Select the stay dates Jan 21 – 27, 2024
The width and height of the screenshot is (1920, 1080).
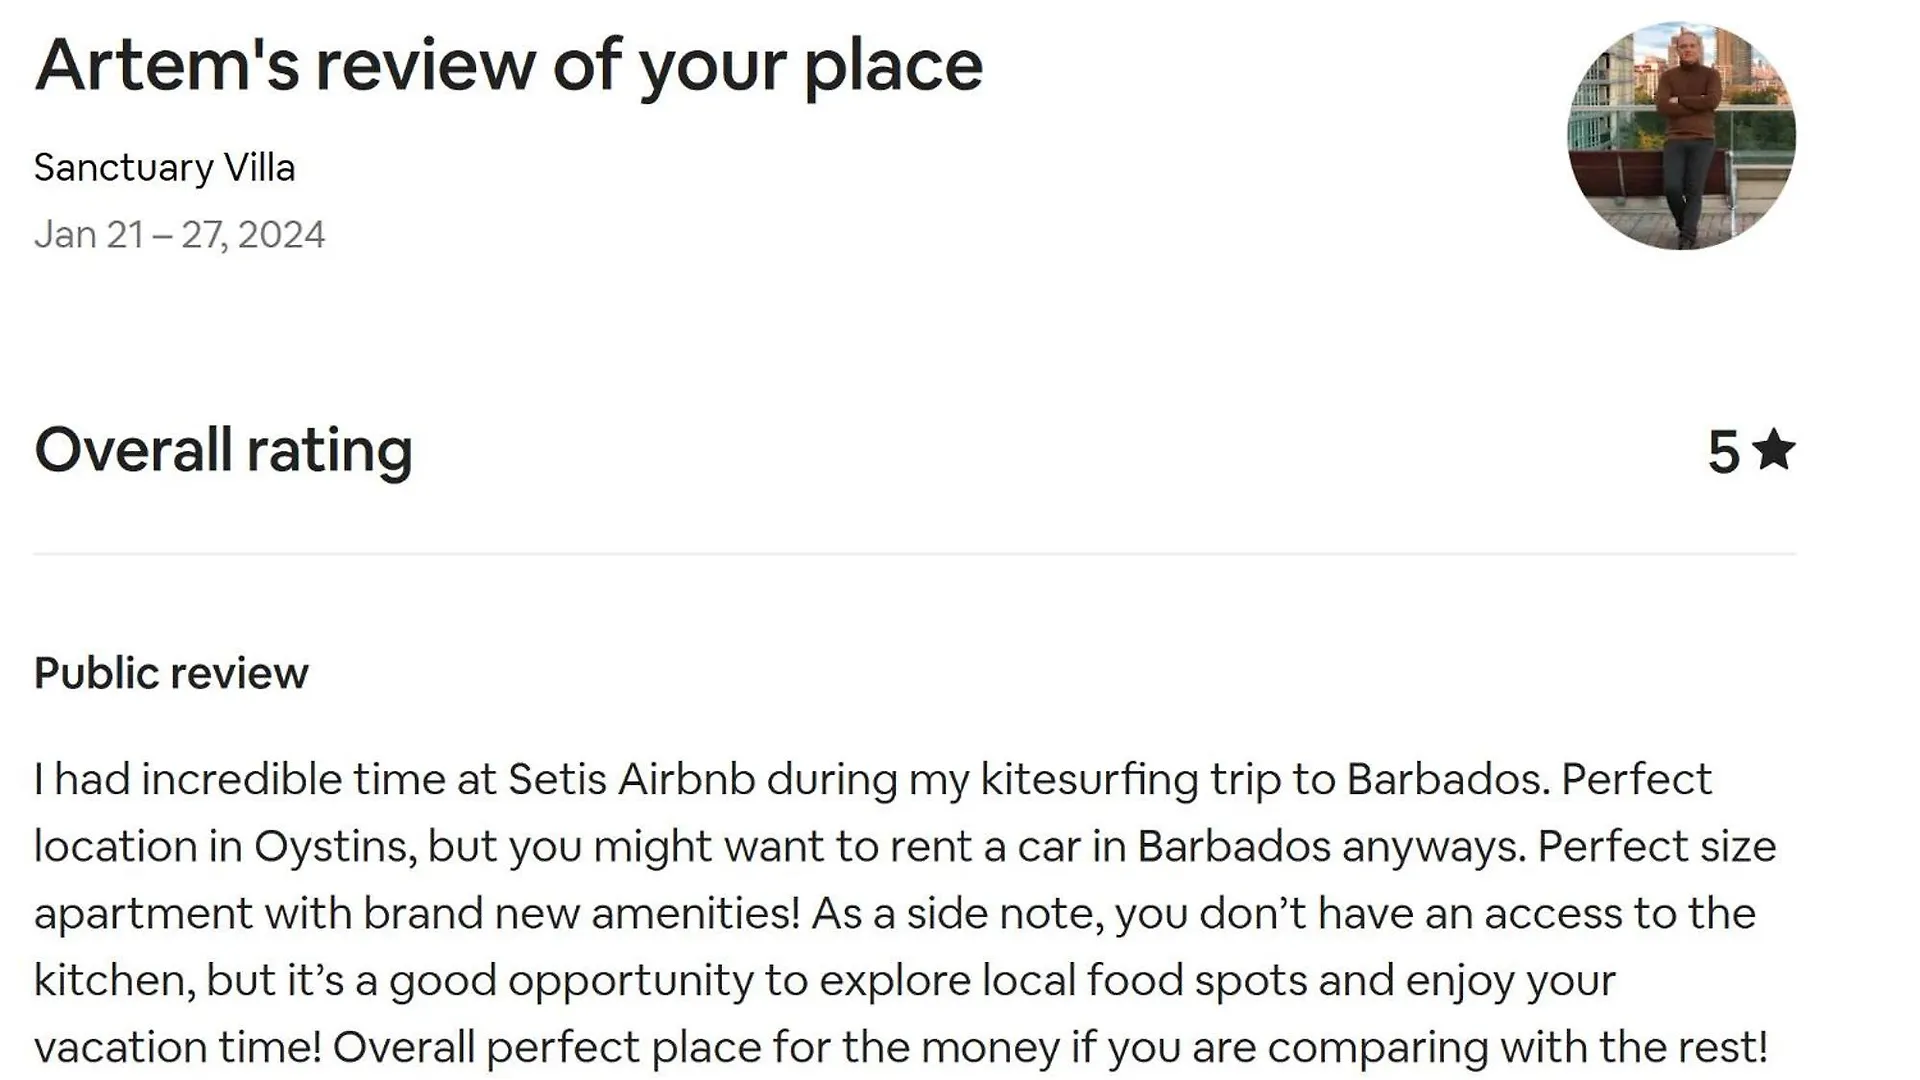(180, 235)
